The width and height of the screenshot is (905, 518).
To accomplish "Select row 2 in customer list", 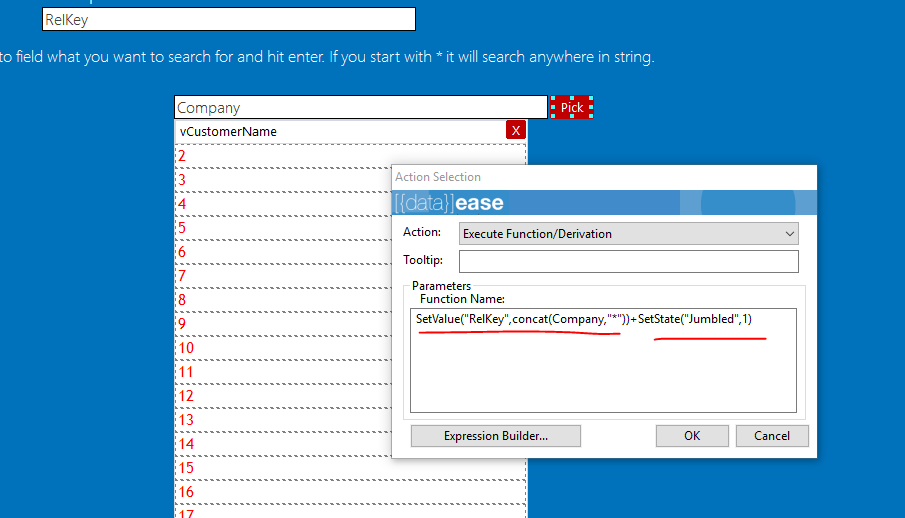I will tap(280, 156).
